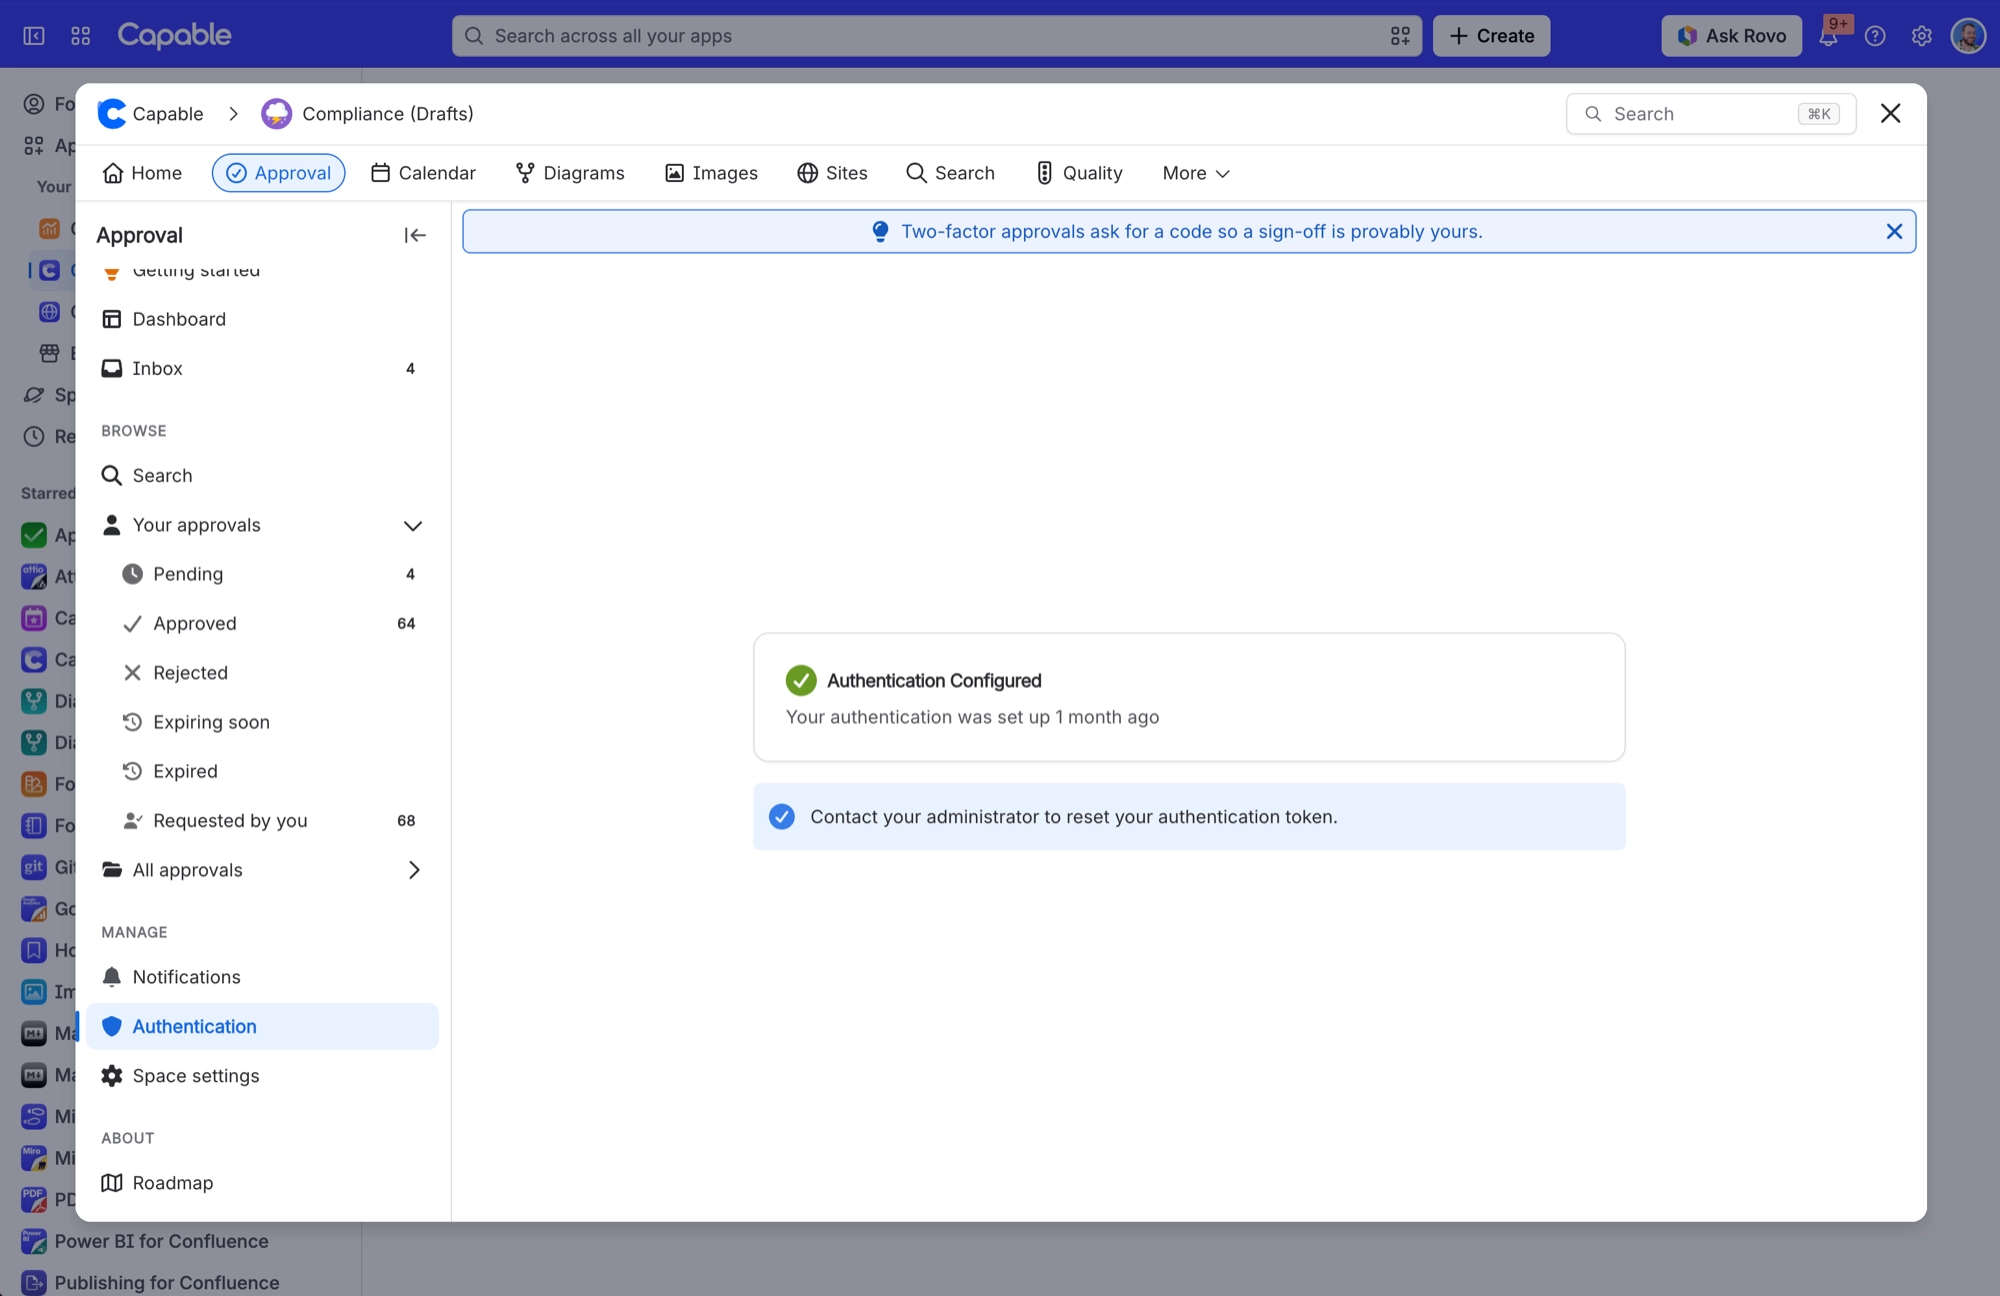Expand the More dropdown menu
The width and height of the screenshot is (2000, 1296).
pyautogui.click(x=1196, y=173)
